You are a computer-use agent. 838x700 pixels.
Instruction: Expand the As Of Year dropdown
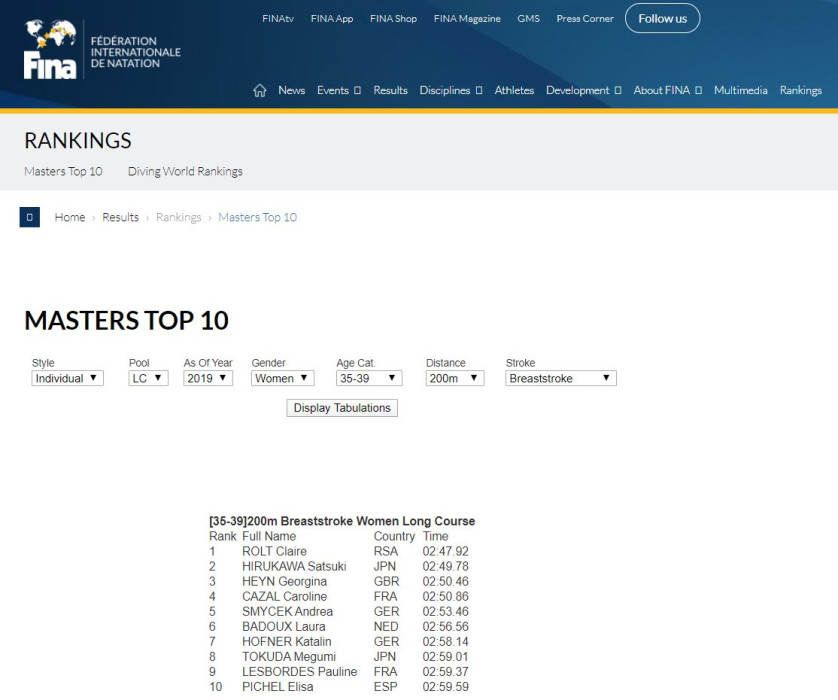click(x=208, y=378)
